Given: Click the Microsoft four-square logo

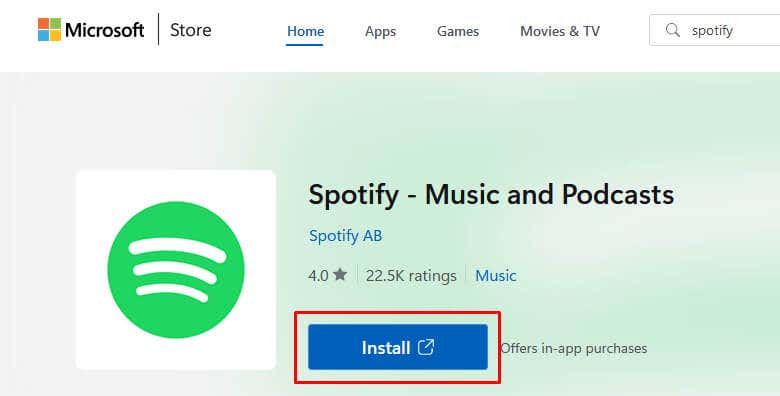Looking at the screenshot, I should 49,29.
